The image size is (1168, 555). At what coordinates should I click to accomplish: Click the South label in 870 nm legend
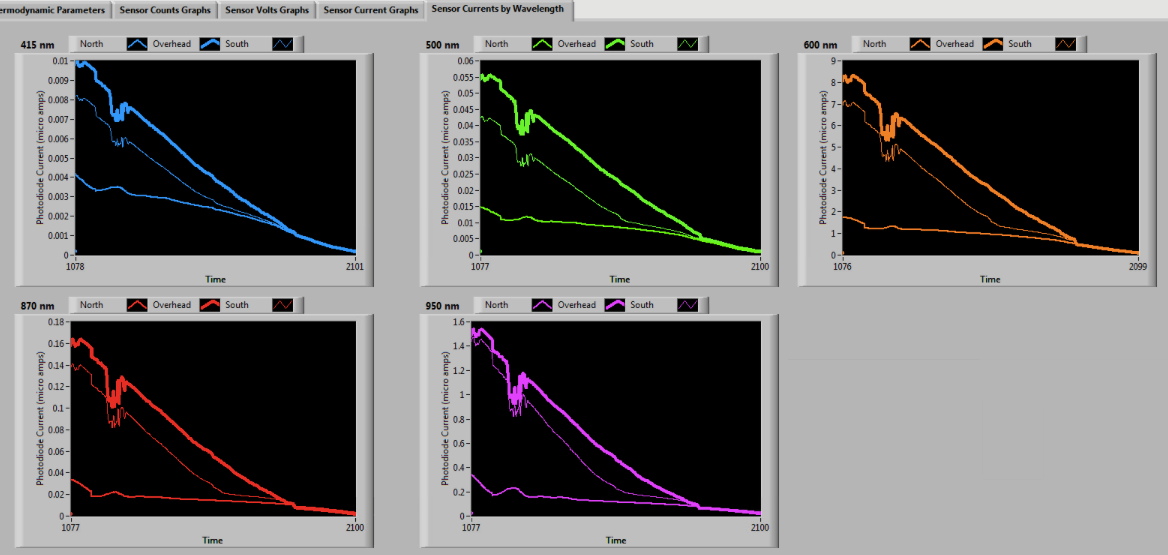pos(237,305)
